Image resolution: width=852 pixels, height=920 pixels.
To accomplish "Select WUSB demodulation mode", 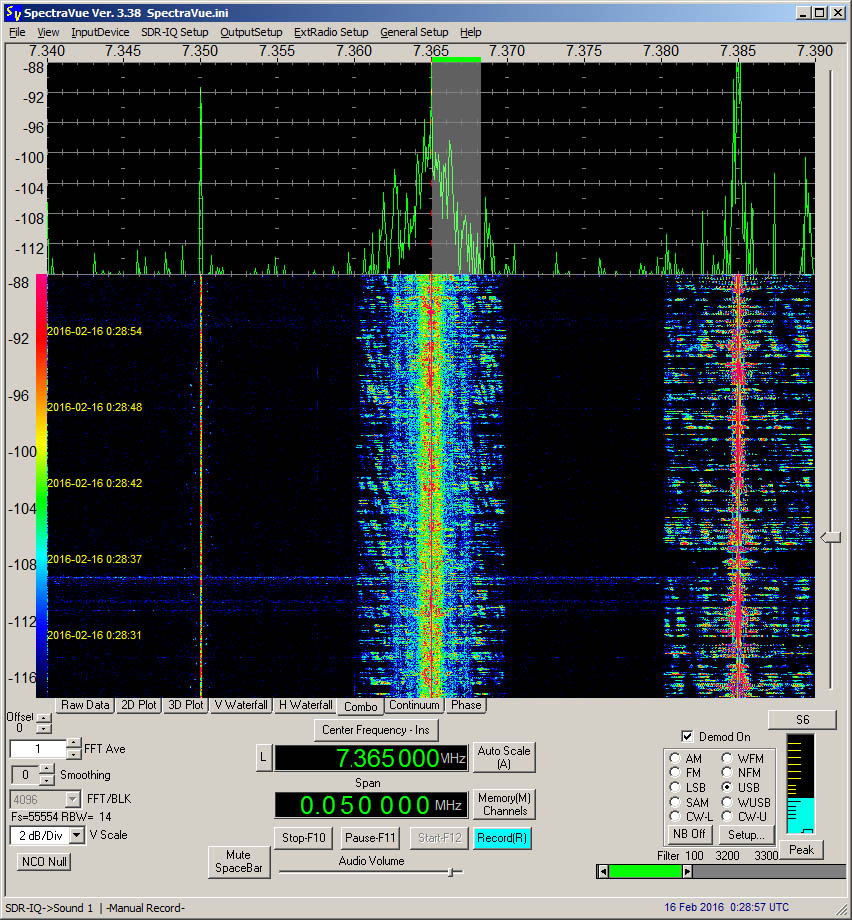I will 727,802.
